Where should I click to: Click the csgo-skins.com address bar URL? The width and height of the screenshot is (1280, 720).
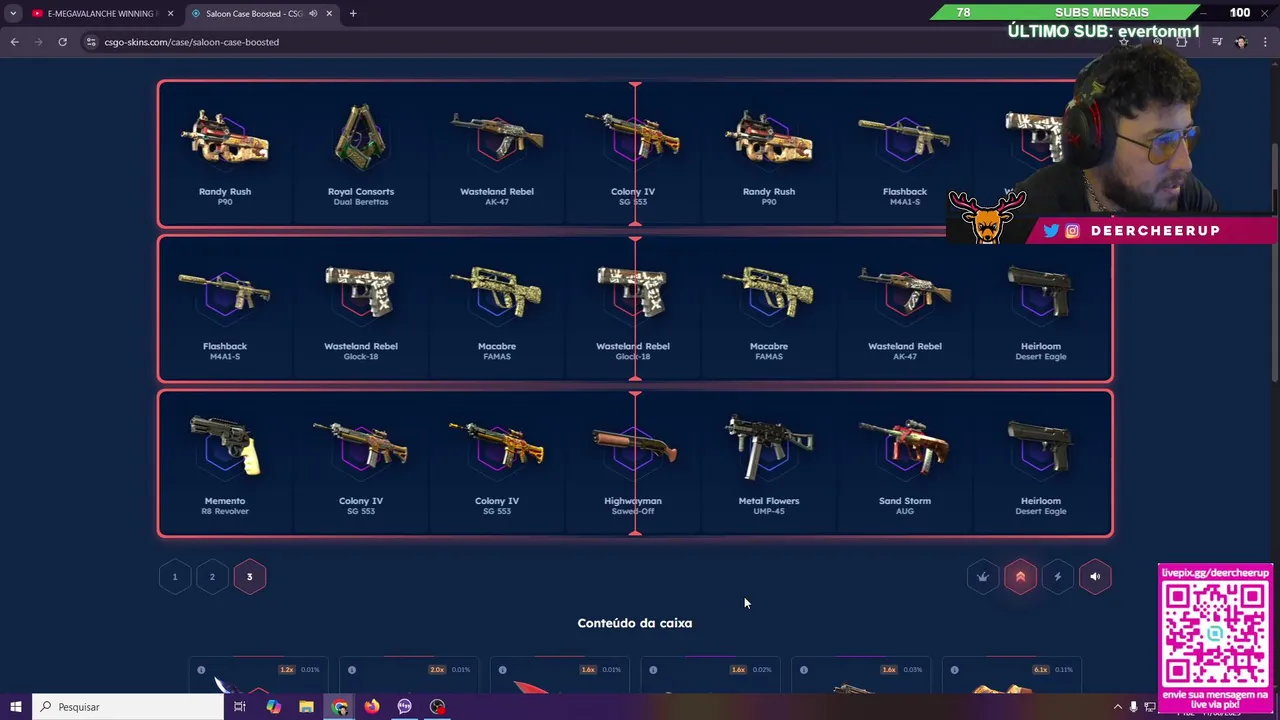coord(191,42)
